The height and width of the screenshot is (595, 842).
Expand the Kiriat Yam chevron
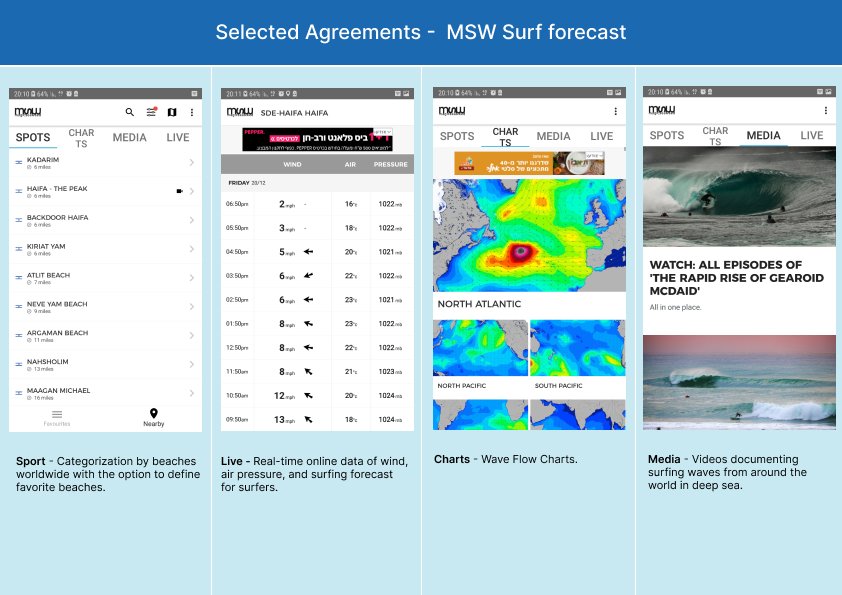tap(192, 249)
